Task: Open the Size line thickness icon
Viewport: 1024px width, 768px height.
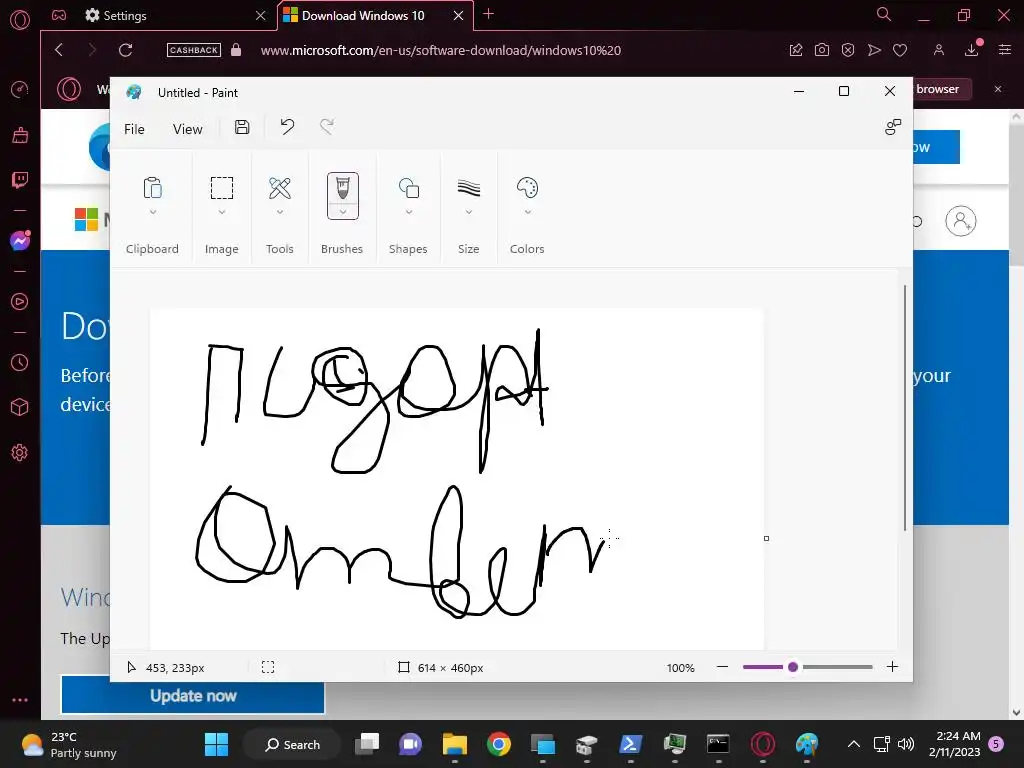Action: tap(468, 188)
